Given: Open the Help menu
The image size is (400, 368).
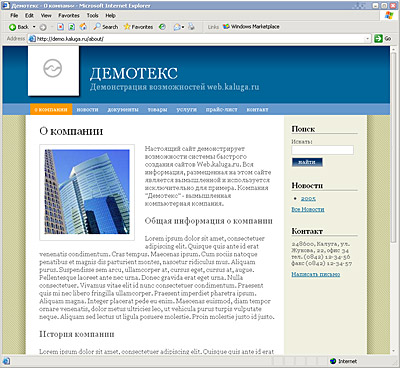Looking at the screenshot, I should click(110, 15).
